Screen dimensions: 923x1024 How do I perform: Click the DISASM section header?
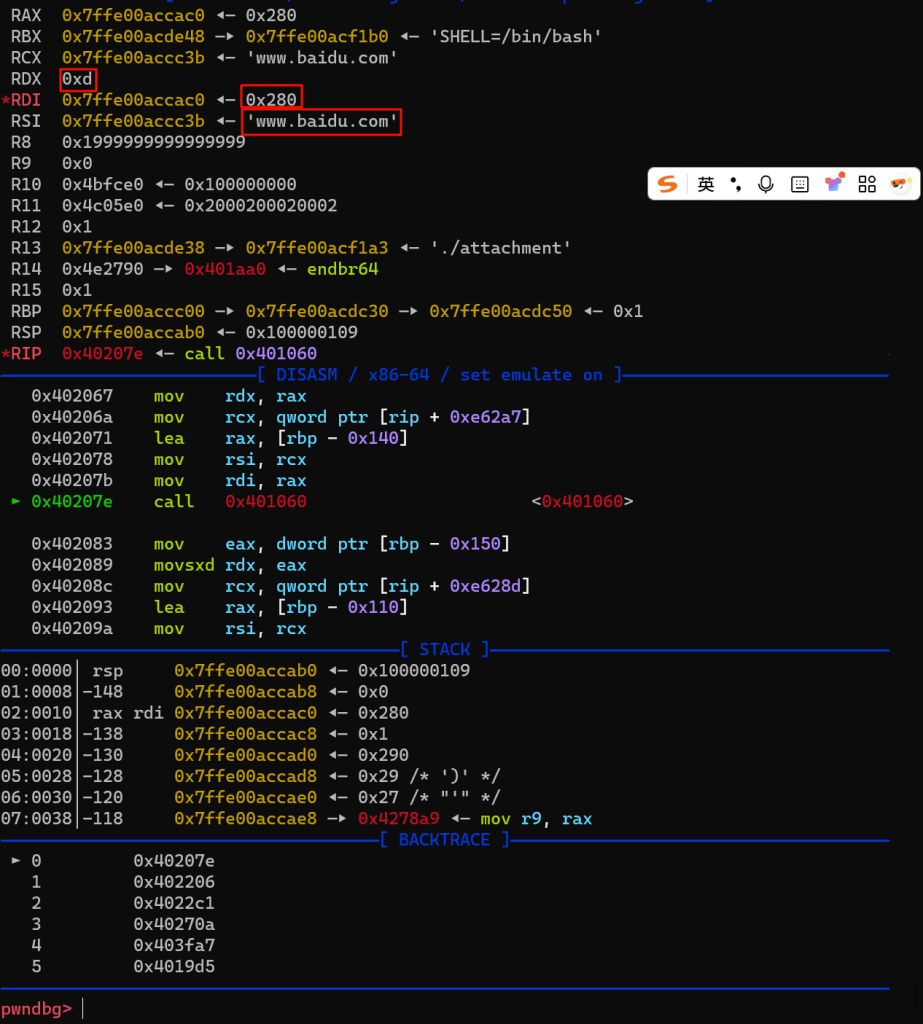439,375
